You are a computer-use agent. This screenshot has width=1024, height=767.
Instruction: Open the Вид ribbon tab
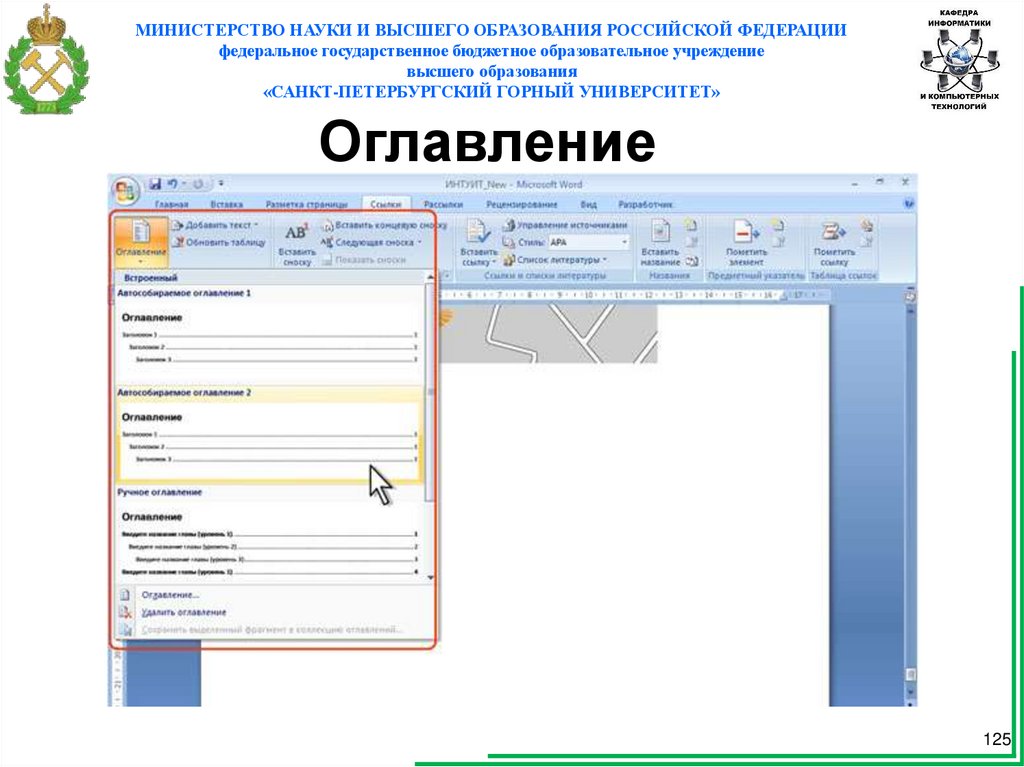tap(588, 204)
